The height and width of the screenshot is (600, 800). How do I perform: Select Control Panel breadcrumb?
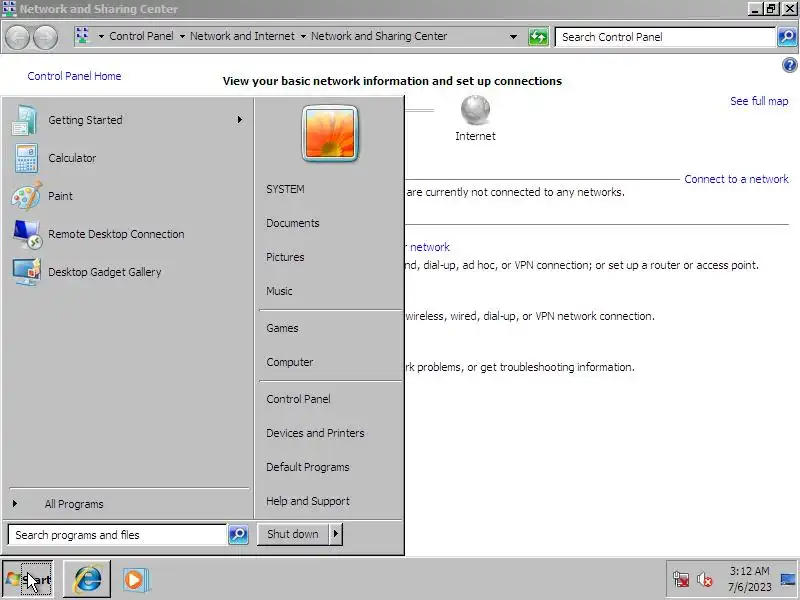click(141, 36)
